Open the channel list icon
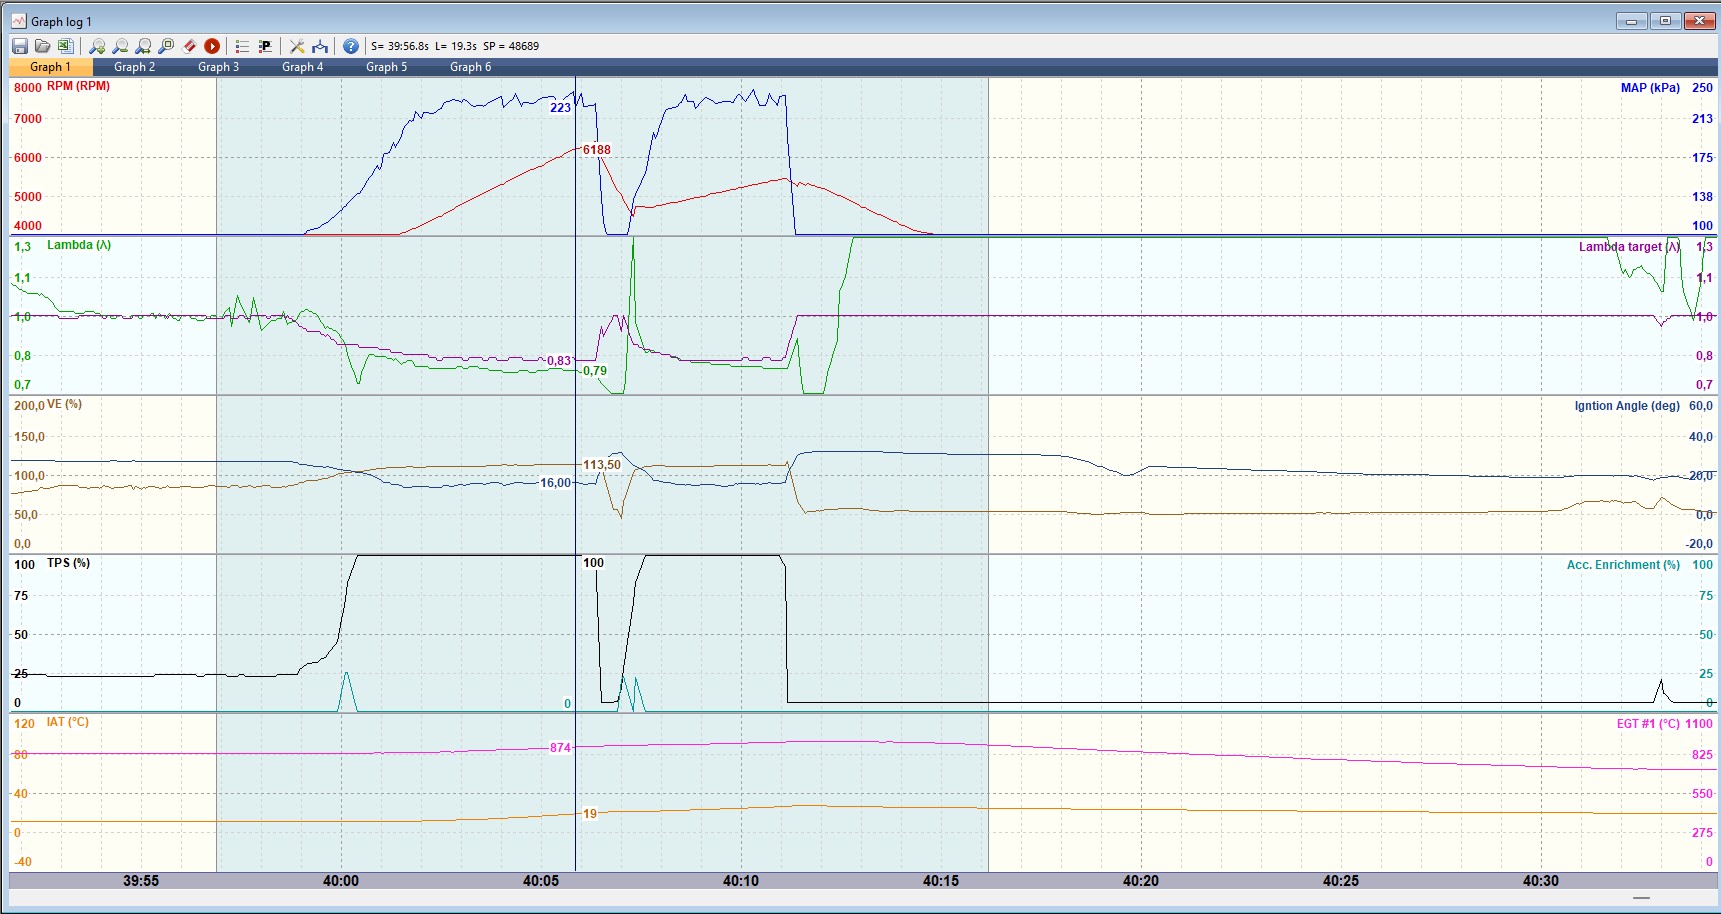Viewport: 1721px width, 914px height. point(242,46)
